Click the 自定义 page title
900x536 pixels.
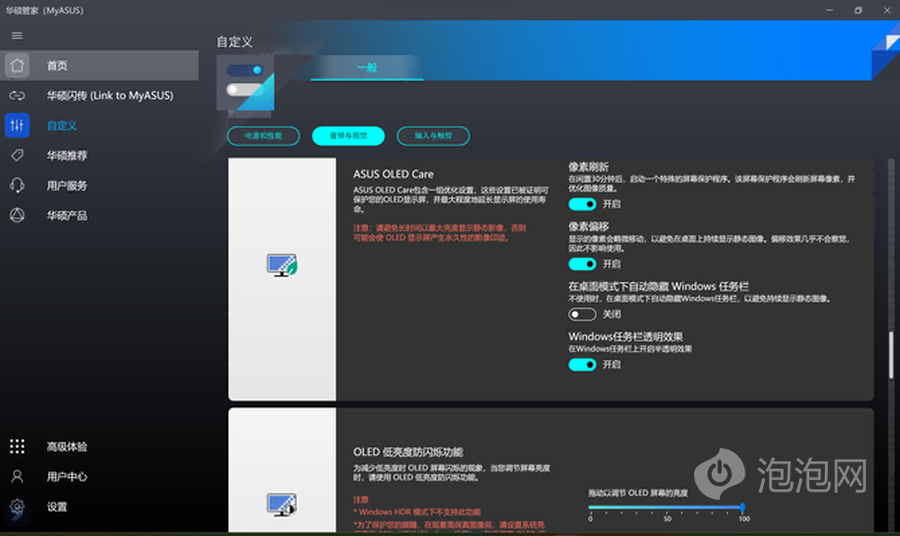234,42
